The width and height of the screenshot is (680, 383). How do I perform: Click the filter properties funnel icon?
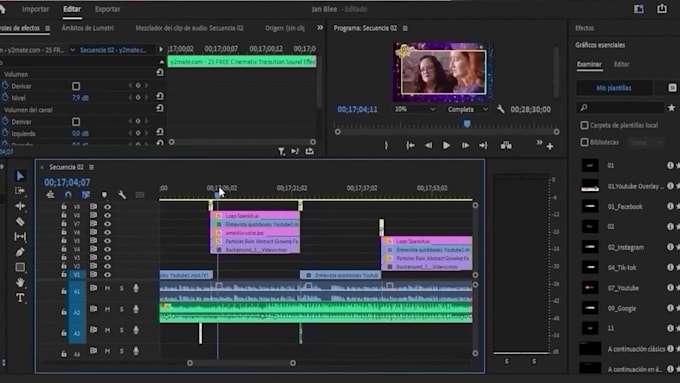click(x=281, y=151)
